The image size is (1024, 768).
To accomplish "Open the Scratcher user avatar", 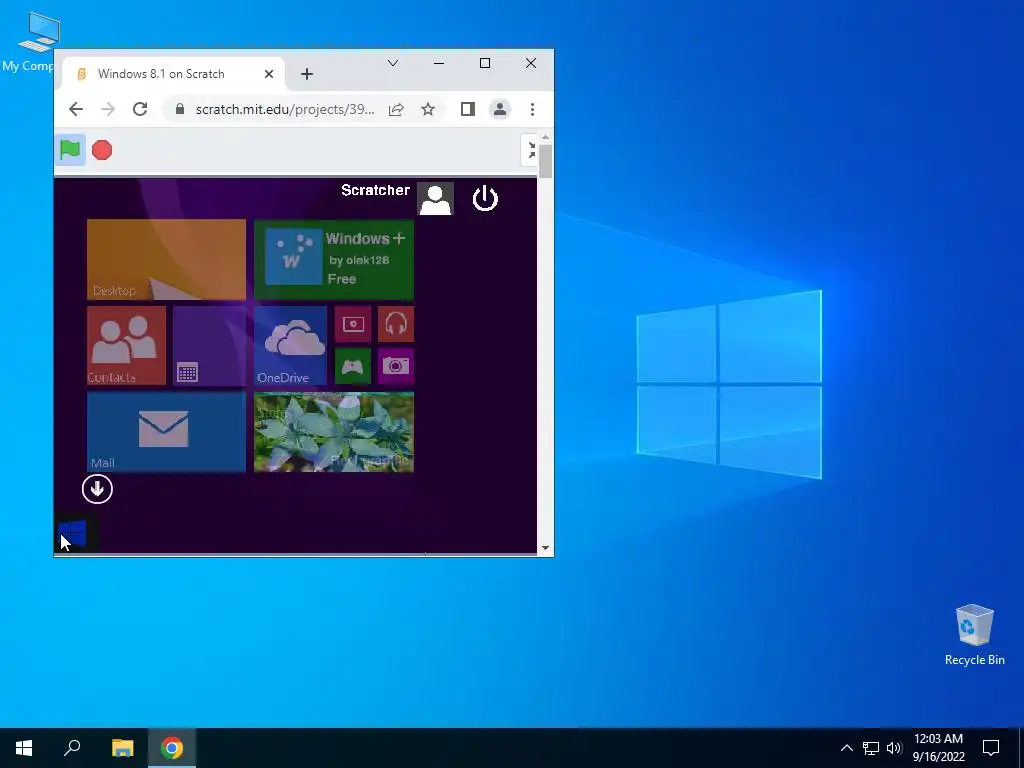I will (435, 199).
